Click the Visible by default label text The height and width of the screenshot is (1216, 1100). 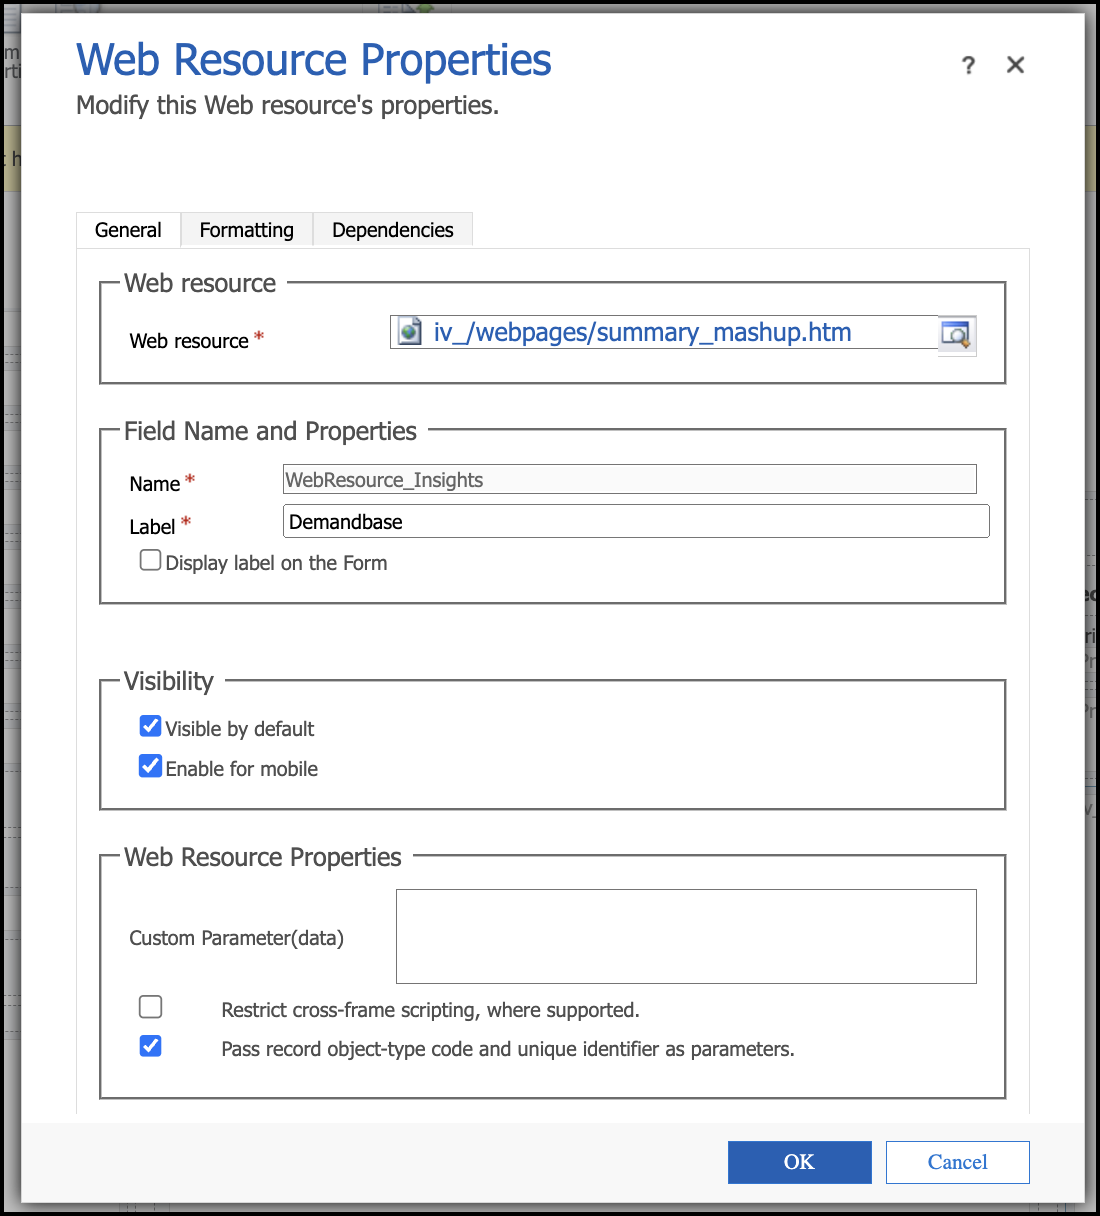tap(240, 729)
